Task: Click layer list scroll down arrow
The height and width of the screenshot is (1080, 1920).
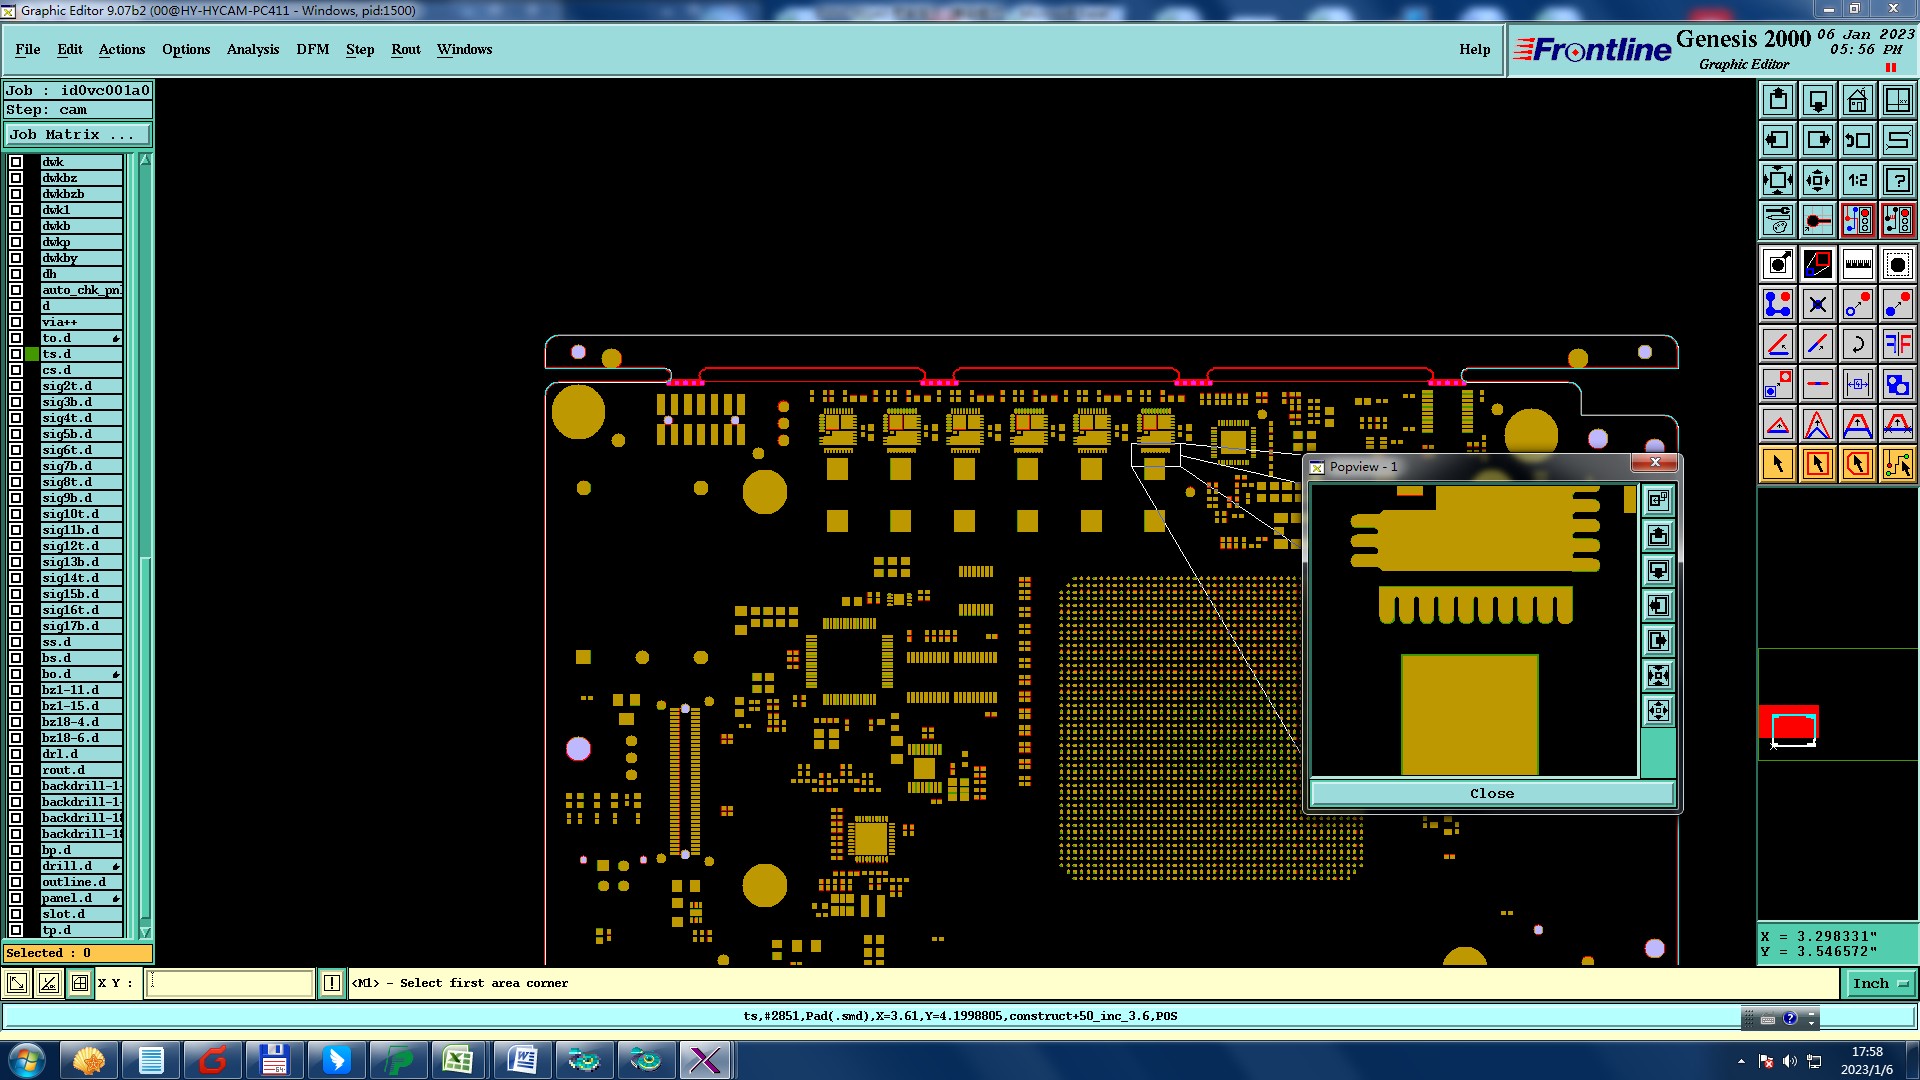Action: (145, 931)
